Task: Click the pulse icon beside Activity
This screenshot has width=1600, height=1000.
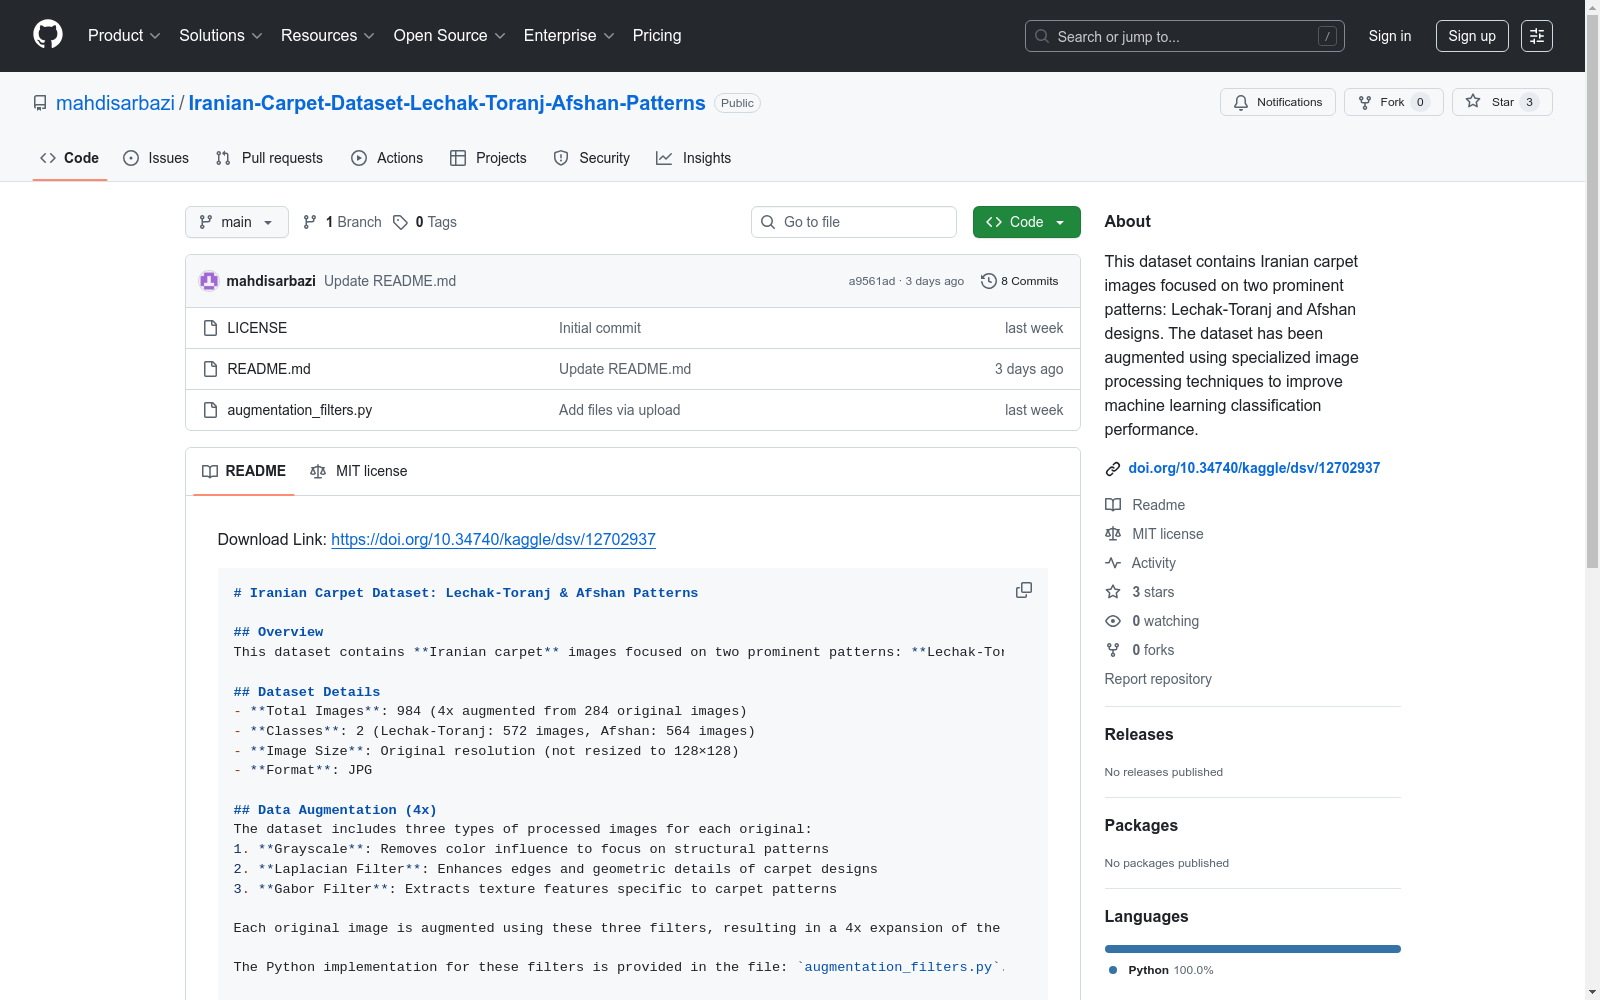Action: (1113, 563)
